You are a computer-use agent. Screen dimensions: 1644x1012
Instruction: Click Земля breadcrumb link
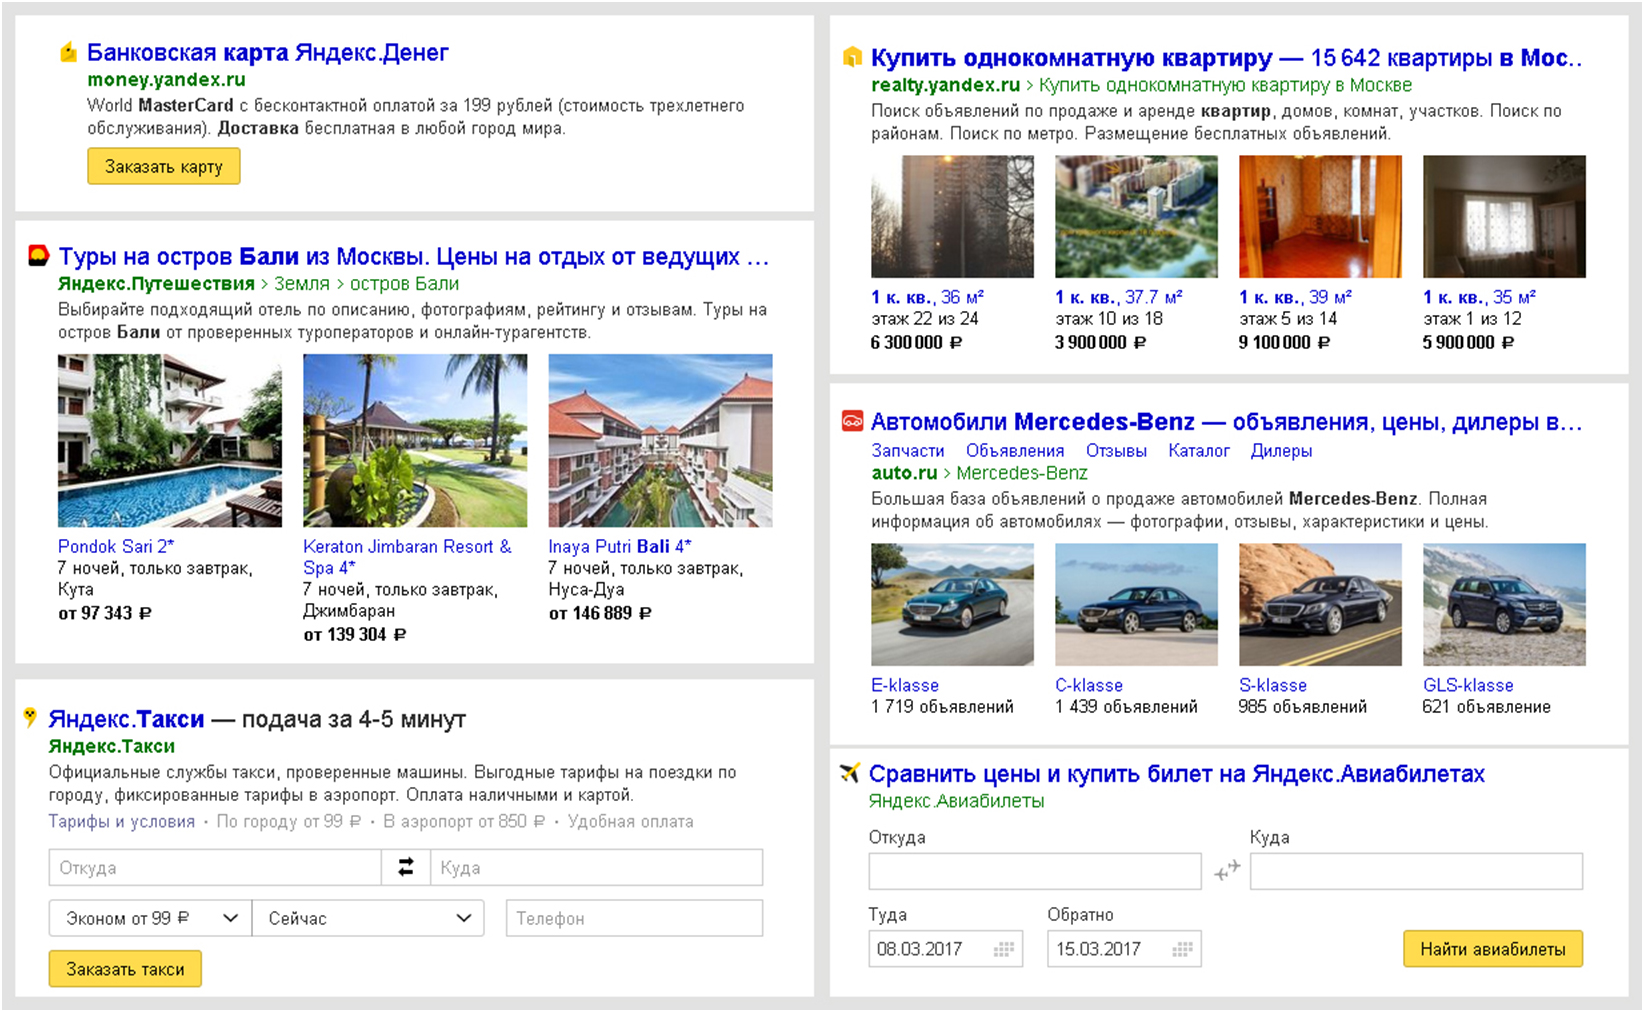coord(302,283)
